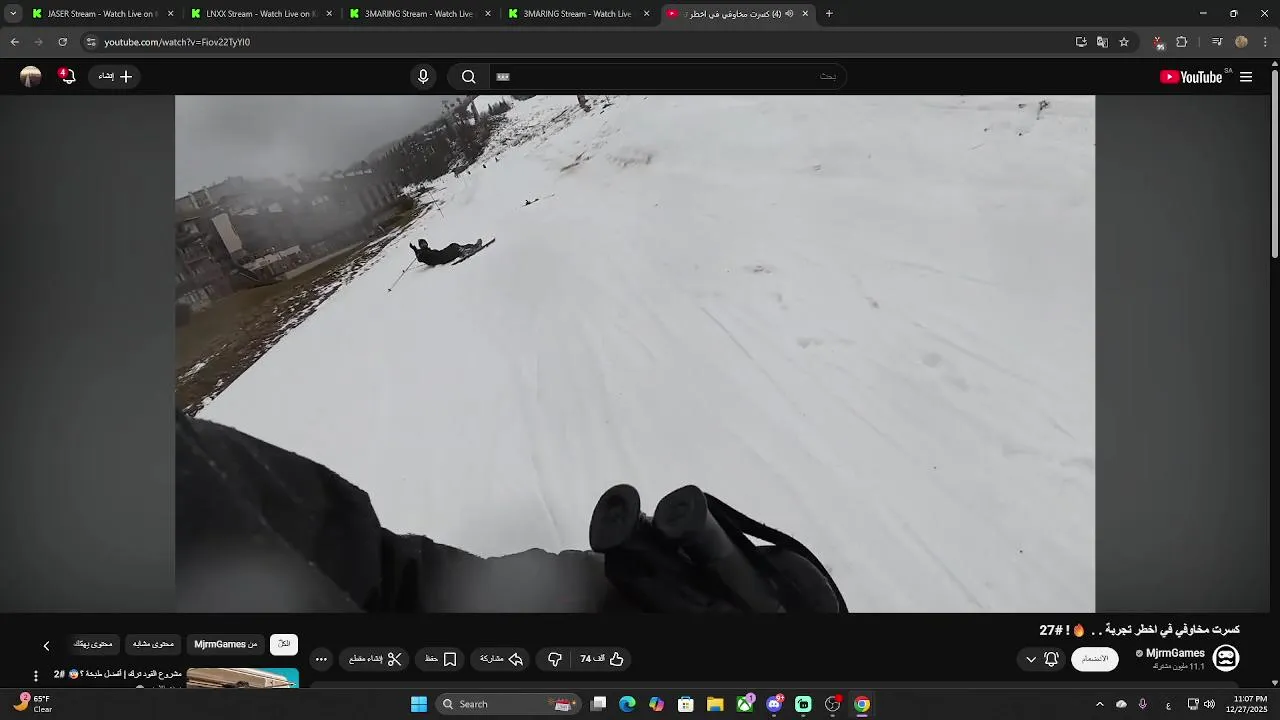Open a new browser tab

(x=829, y=14)
